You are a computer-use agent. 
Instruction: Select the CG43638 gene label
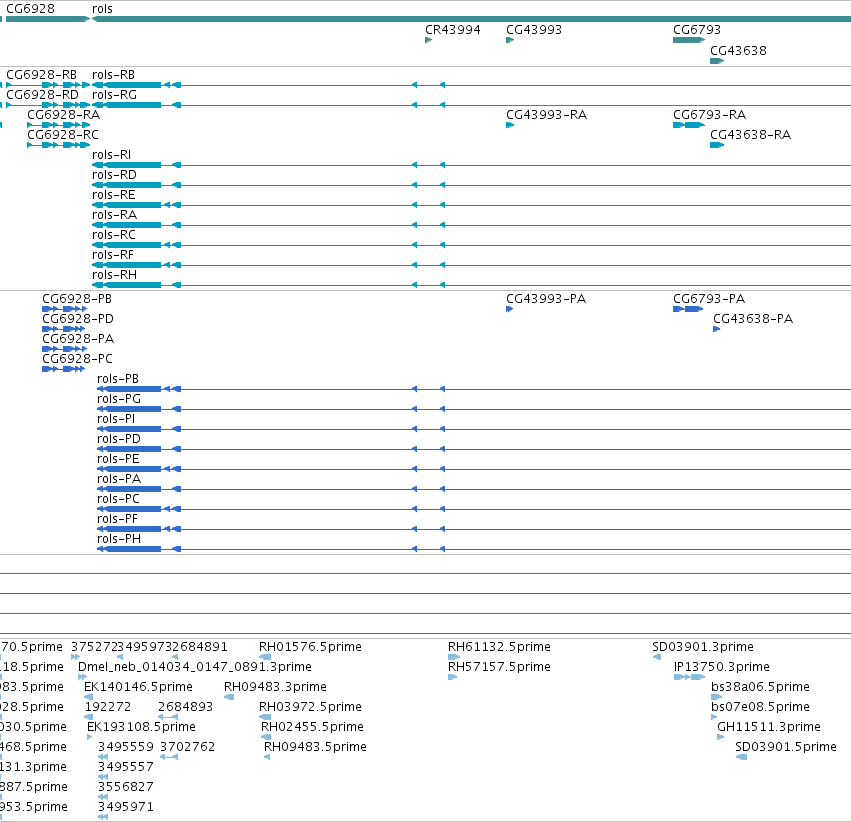(738, 50)
